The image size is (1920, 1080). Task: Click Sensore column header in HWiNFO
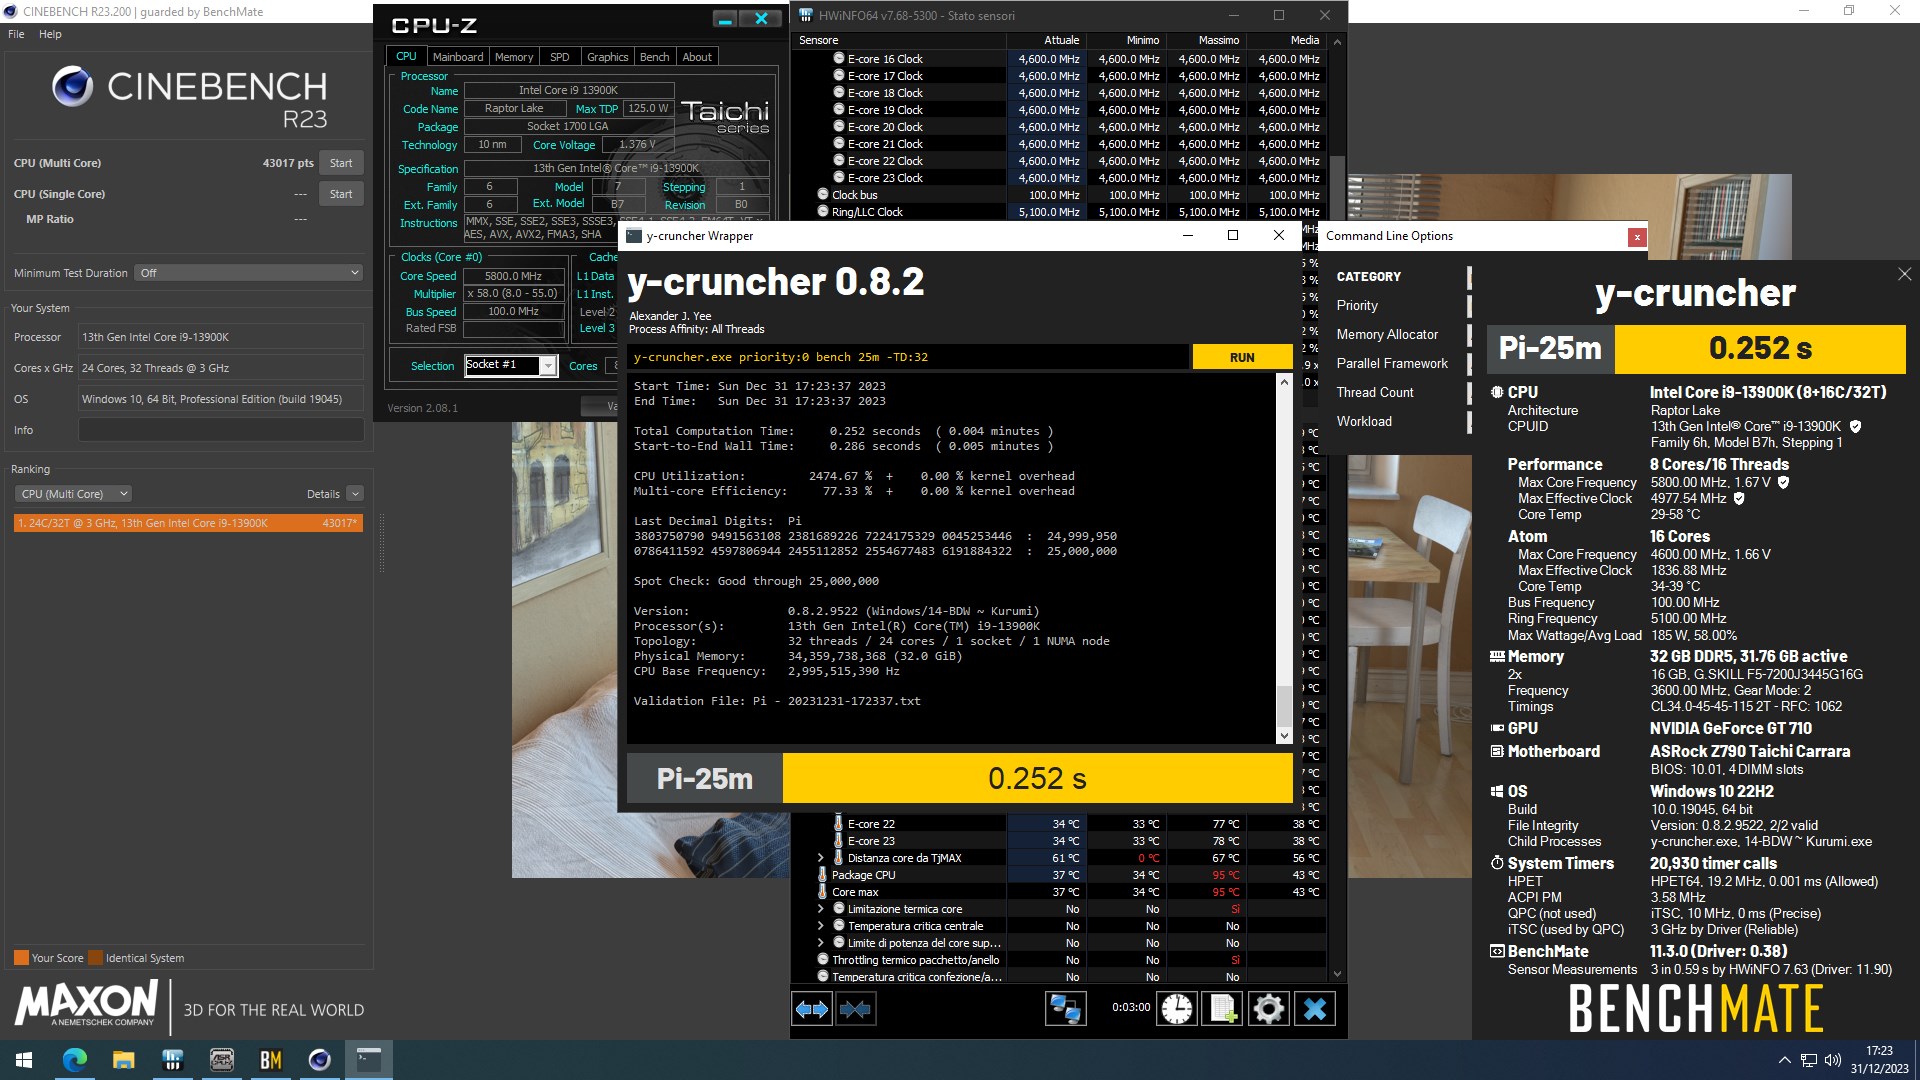pos(899,40)
